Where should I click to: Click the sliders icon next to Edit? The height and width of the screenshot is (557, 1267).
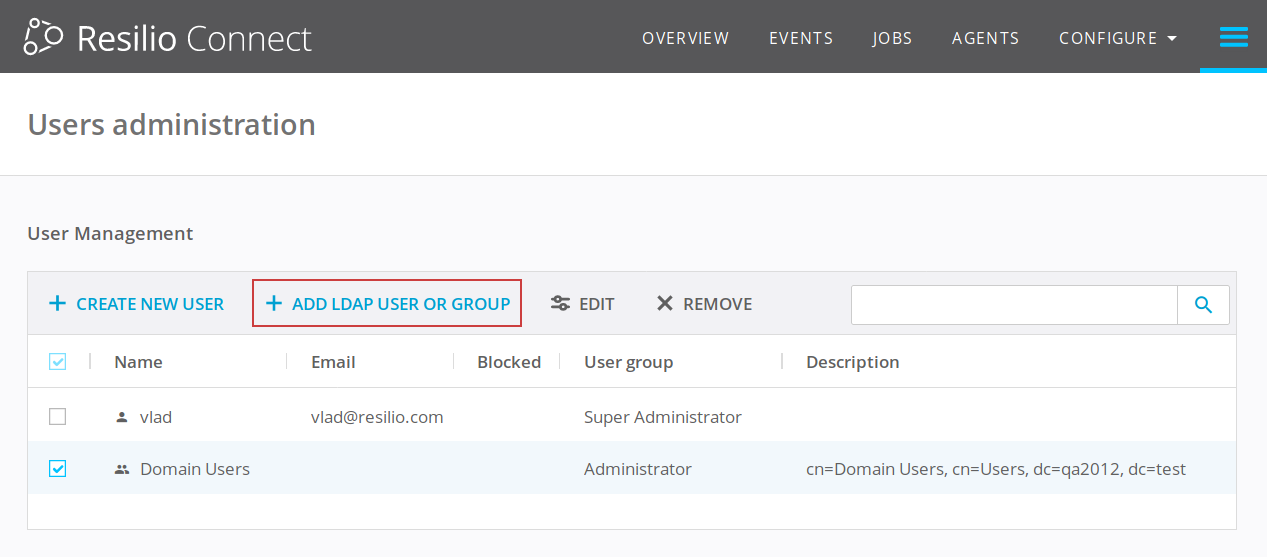click(x=560, y=304)
